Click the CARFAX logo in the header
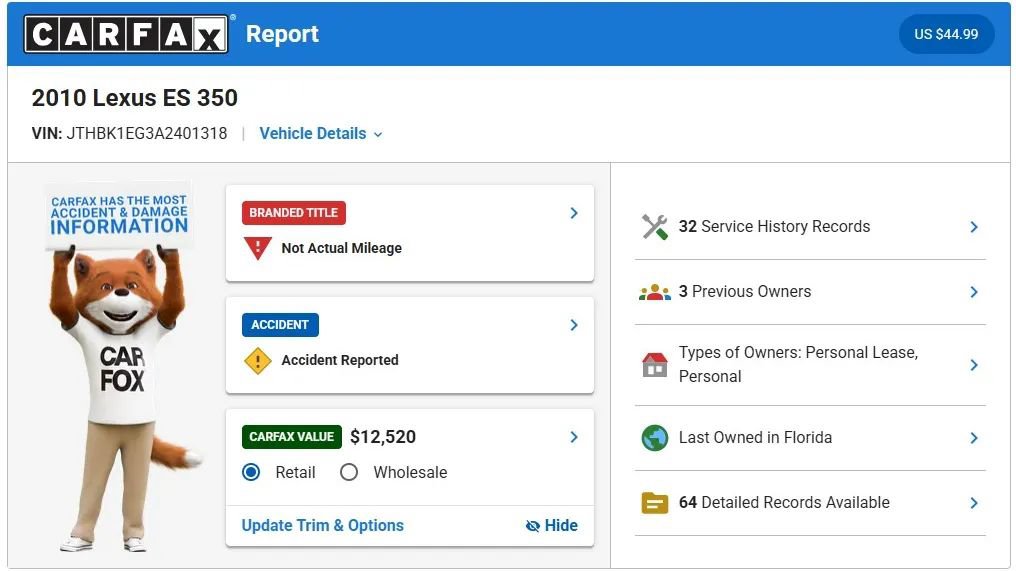Screen dimensions: 1016x571 126,34
